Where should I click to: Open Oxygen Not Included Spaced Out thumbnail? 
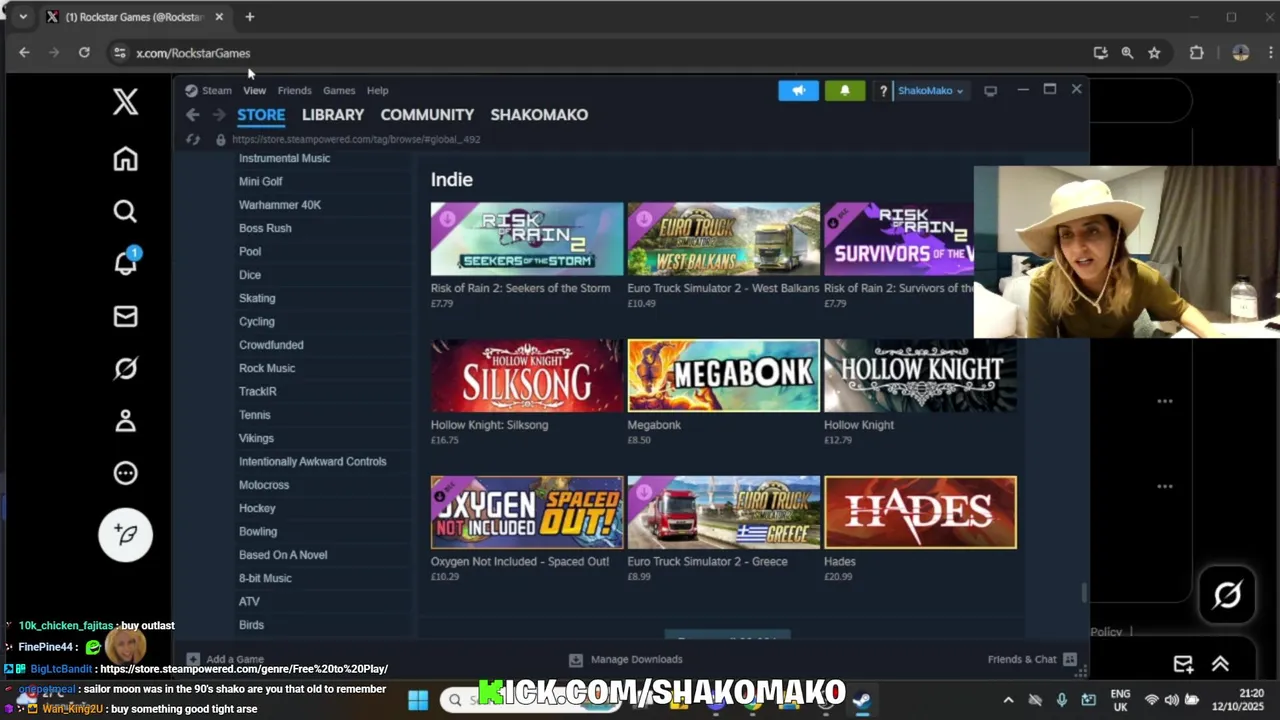pos(527,513)
